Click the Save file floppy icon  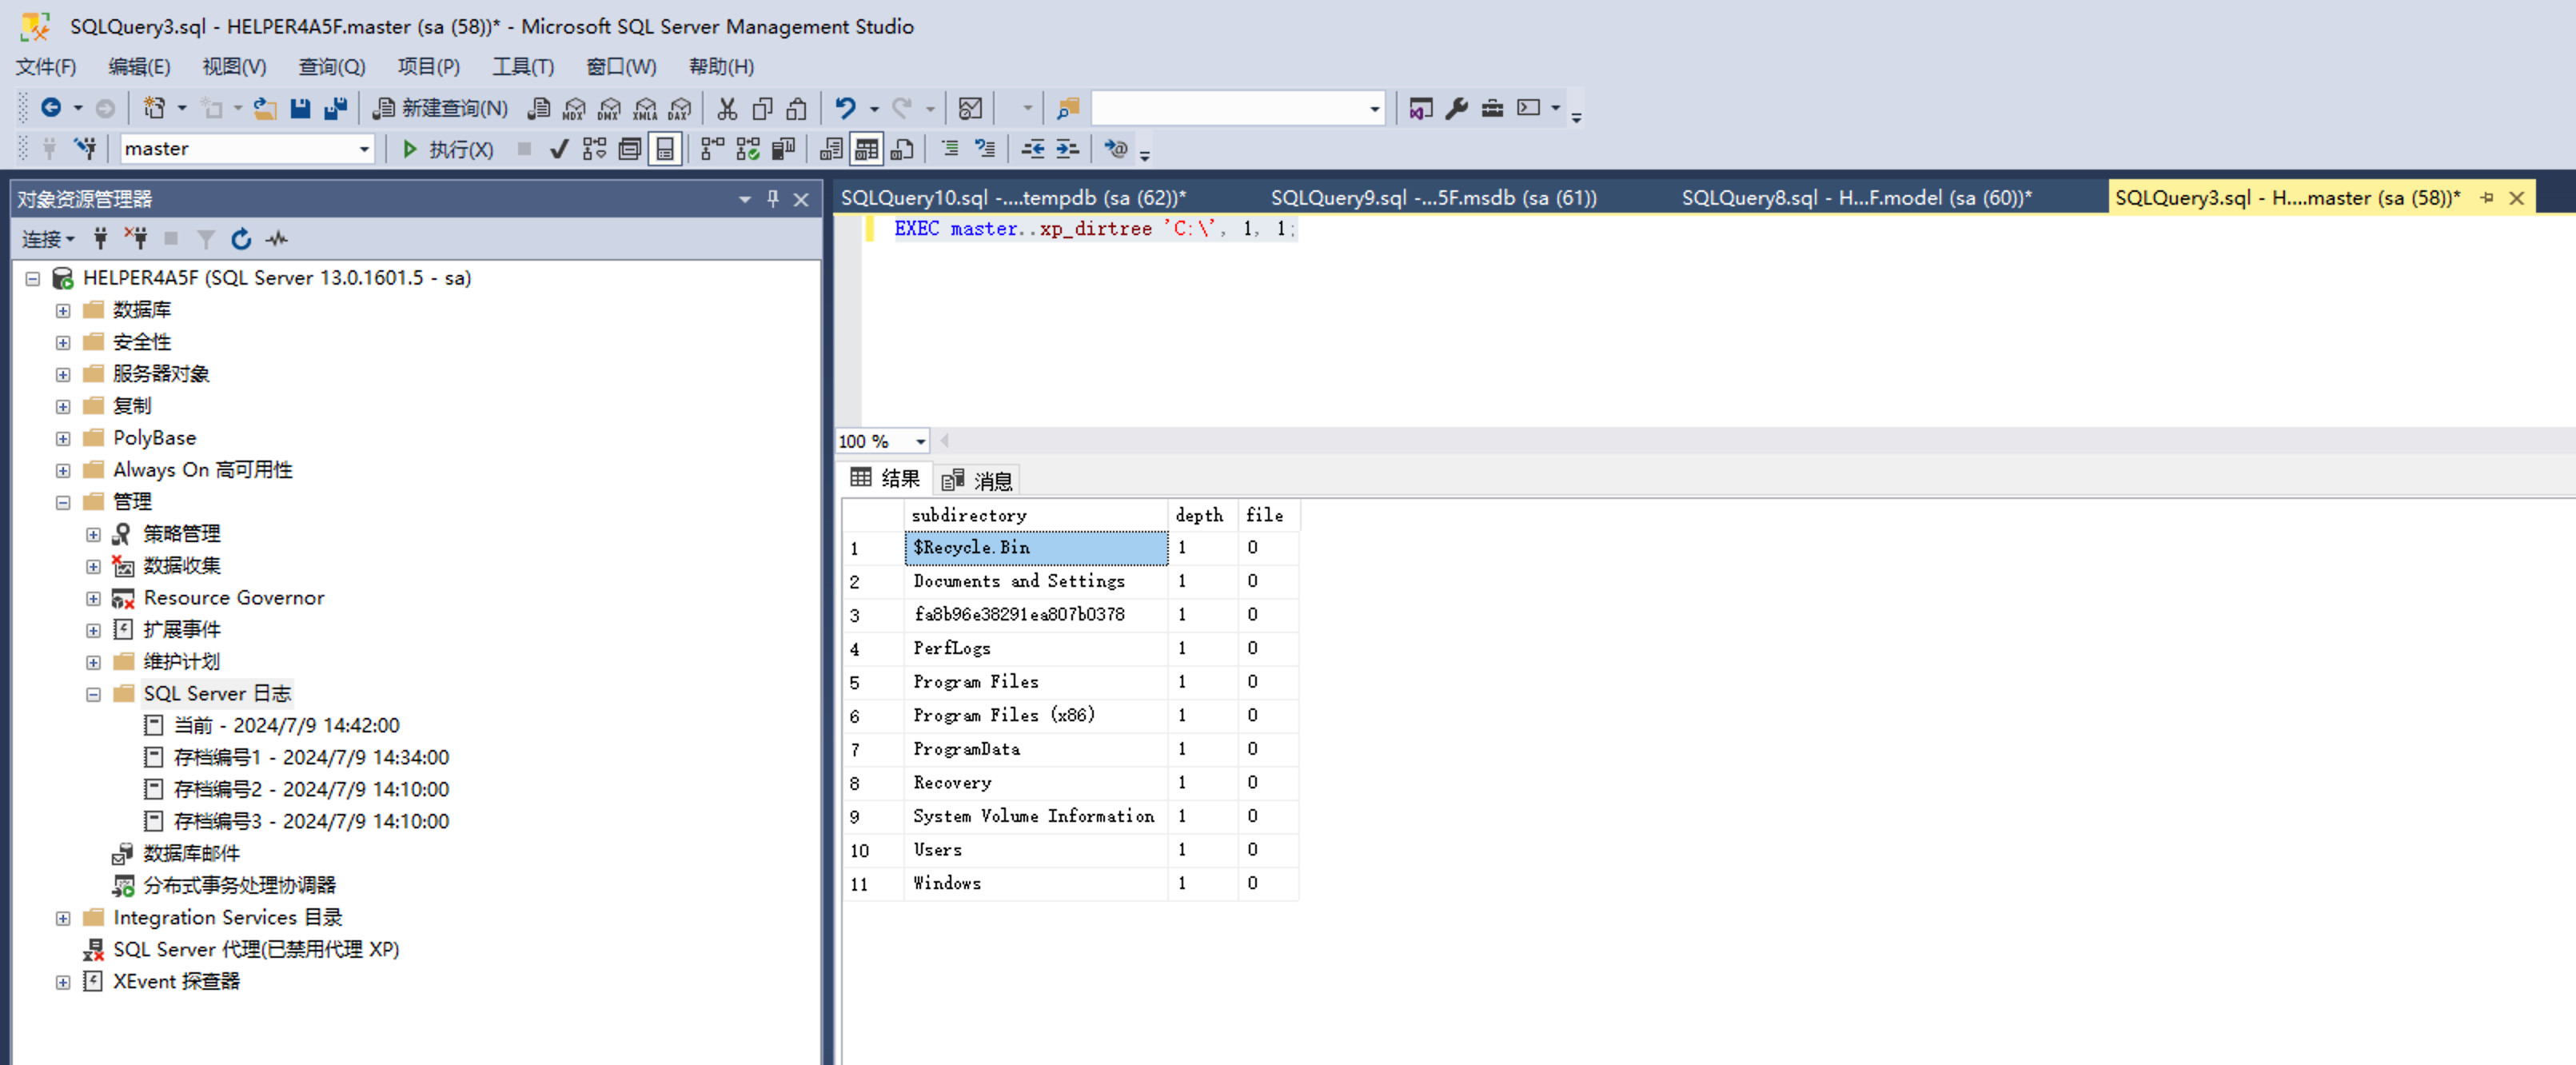tap(300, 108)
